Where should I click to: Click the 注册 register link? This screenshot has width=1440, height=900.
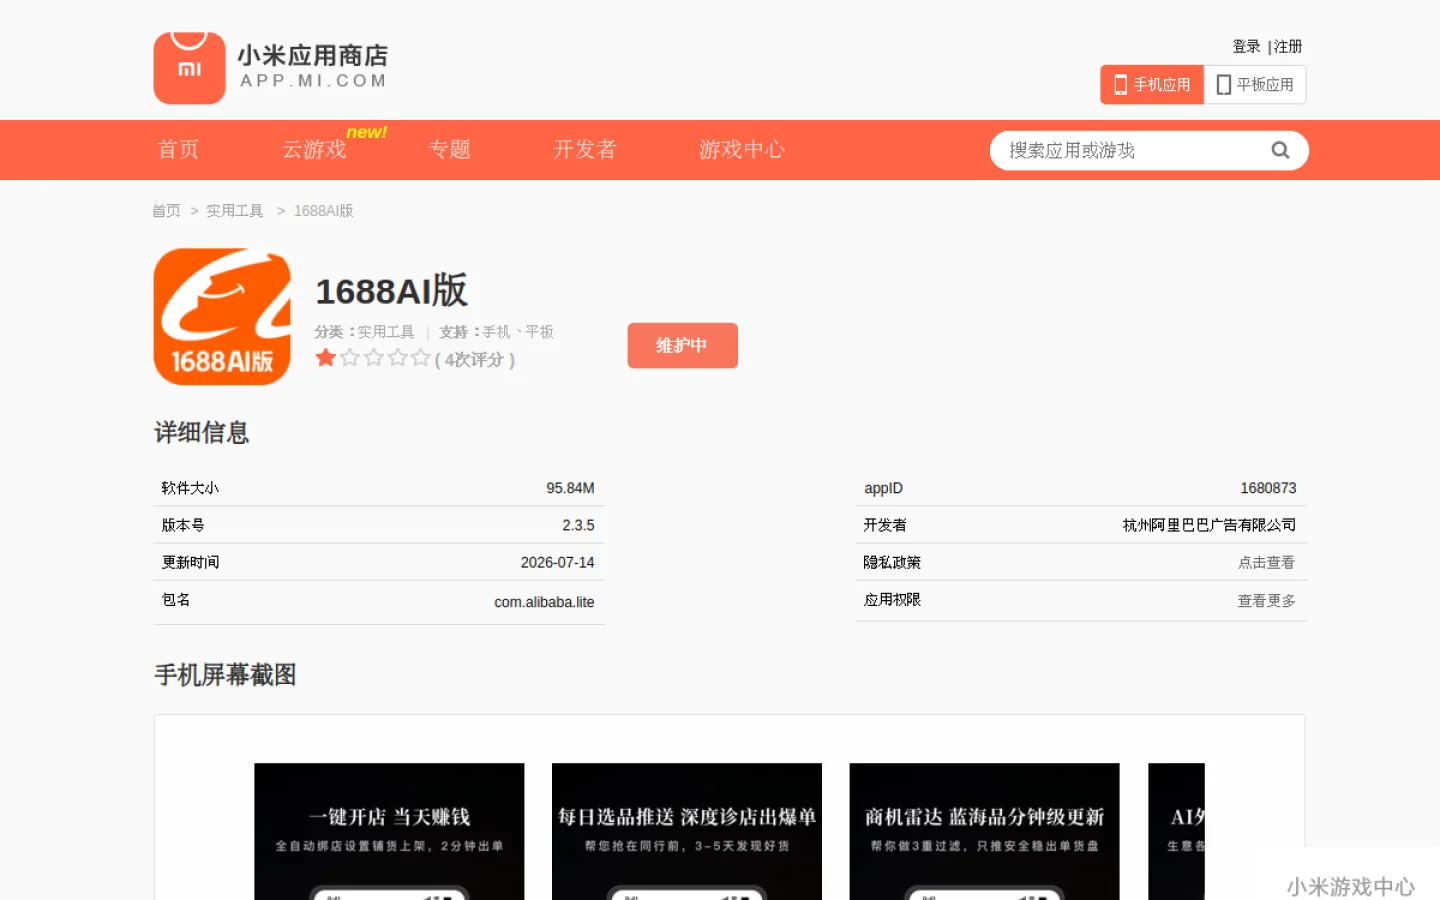click(x=1288, y=46)
